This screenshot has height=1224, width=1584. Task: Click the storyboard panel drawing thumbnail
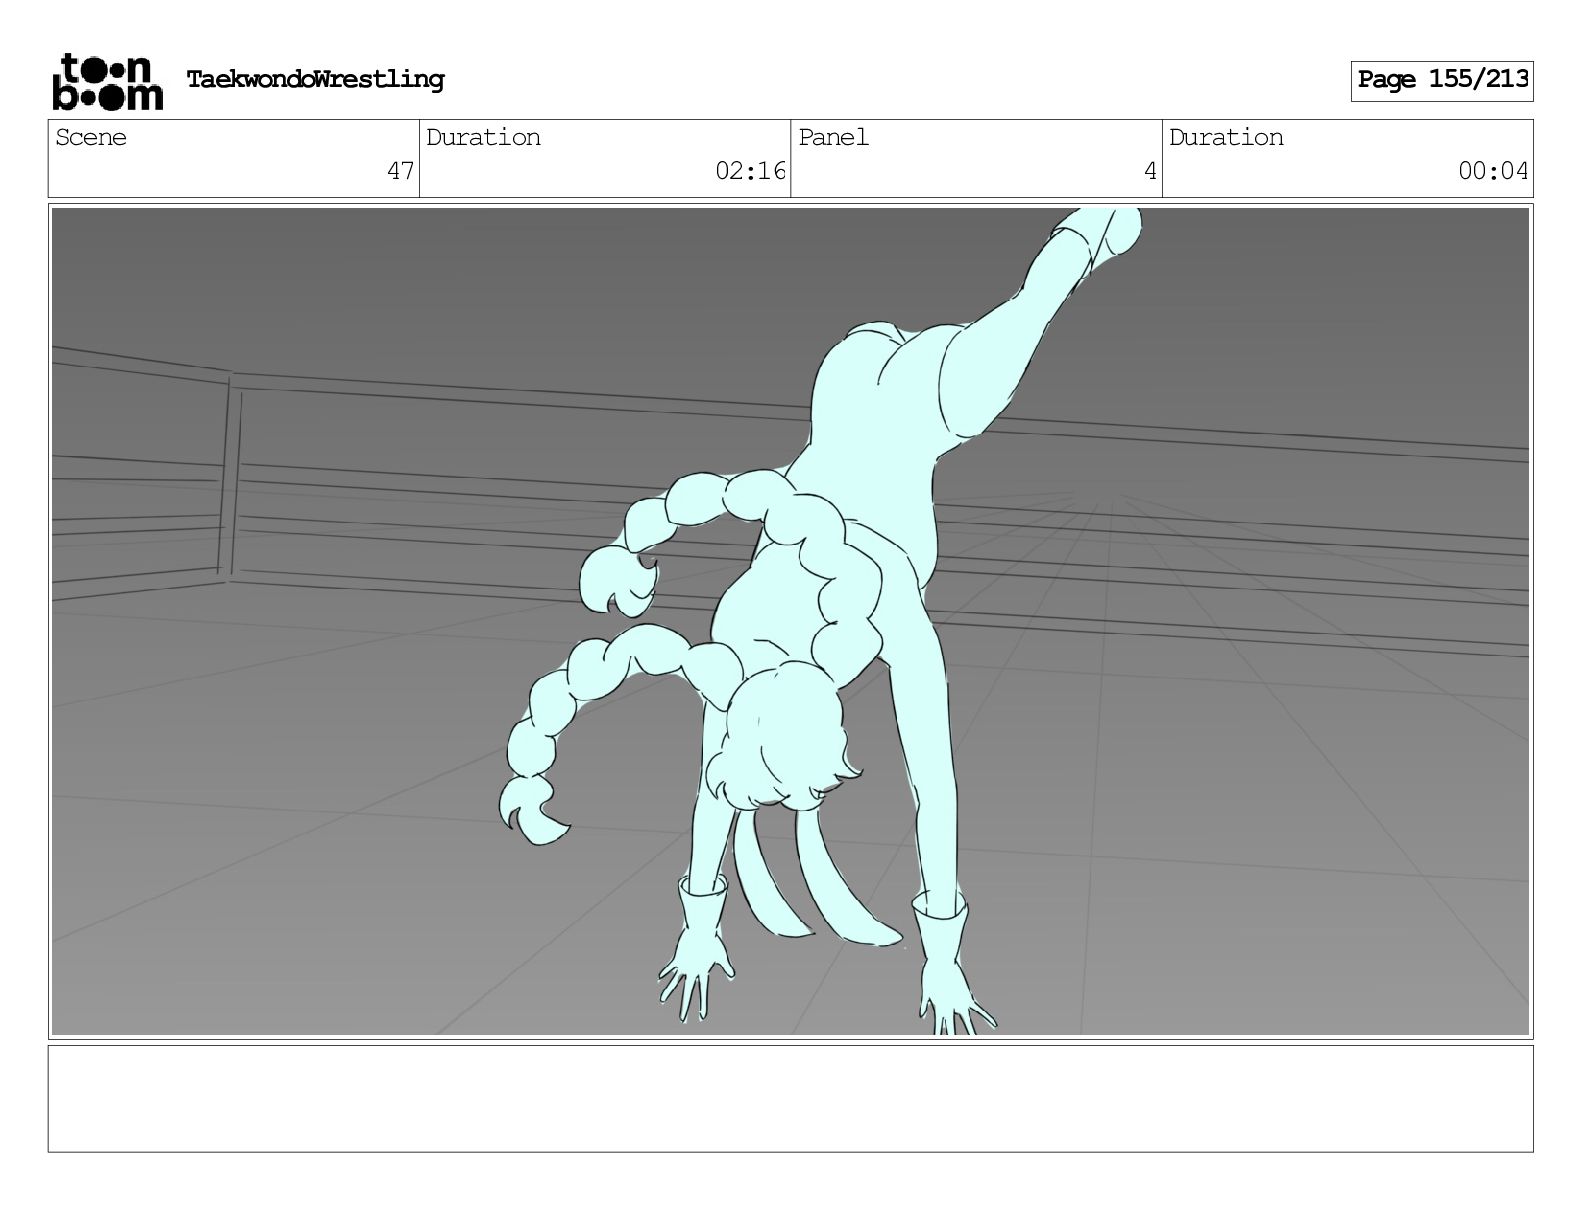(x=791, y=621)
